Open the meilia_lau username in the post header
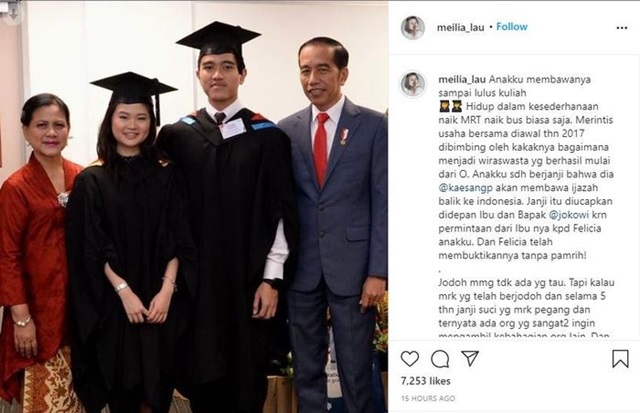The height and width of the screenshot is (413, 640). pyautogui.click(x=460, y=27)
